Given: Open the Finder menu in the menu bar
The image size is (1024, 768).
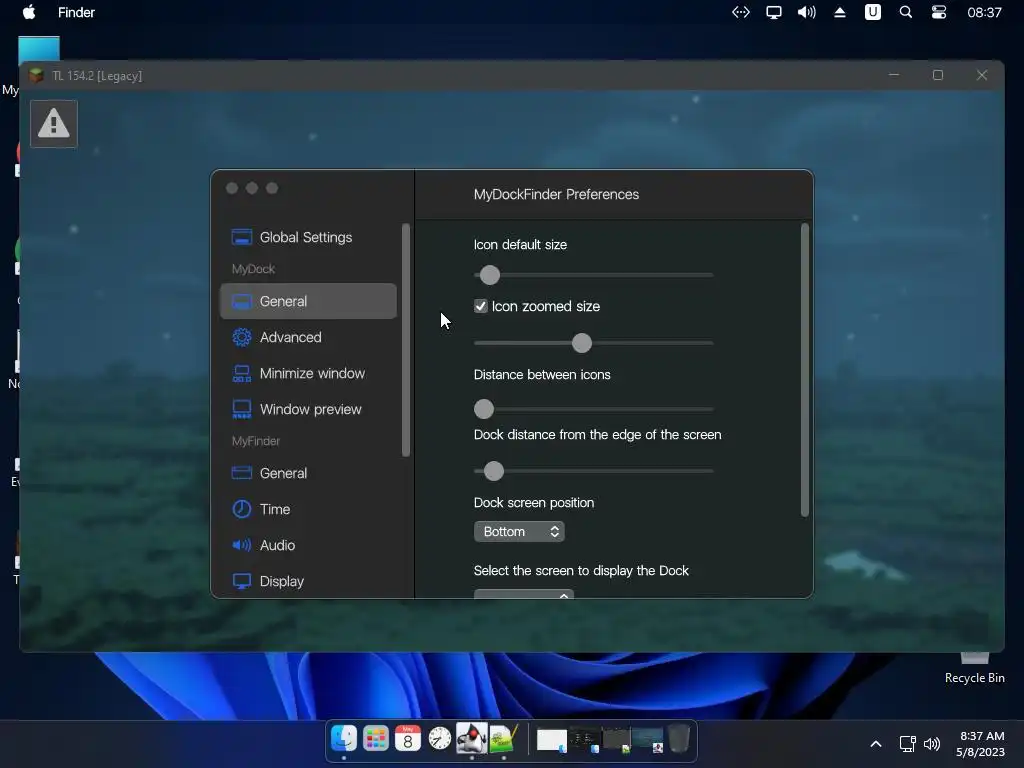Looking at the screenshot, I should [x=76, y=12].
